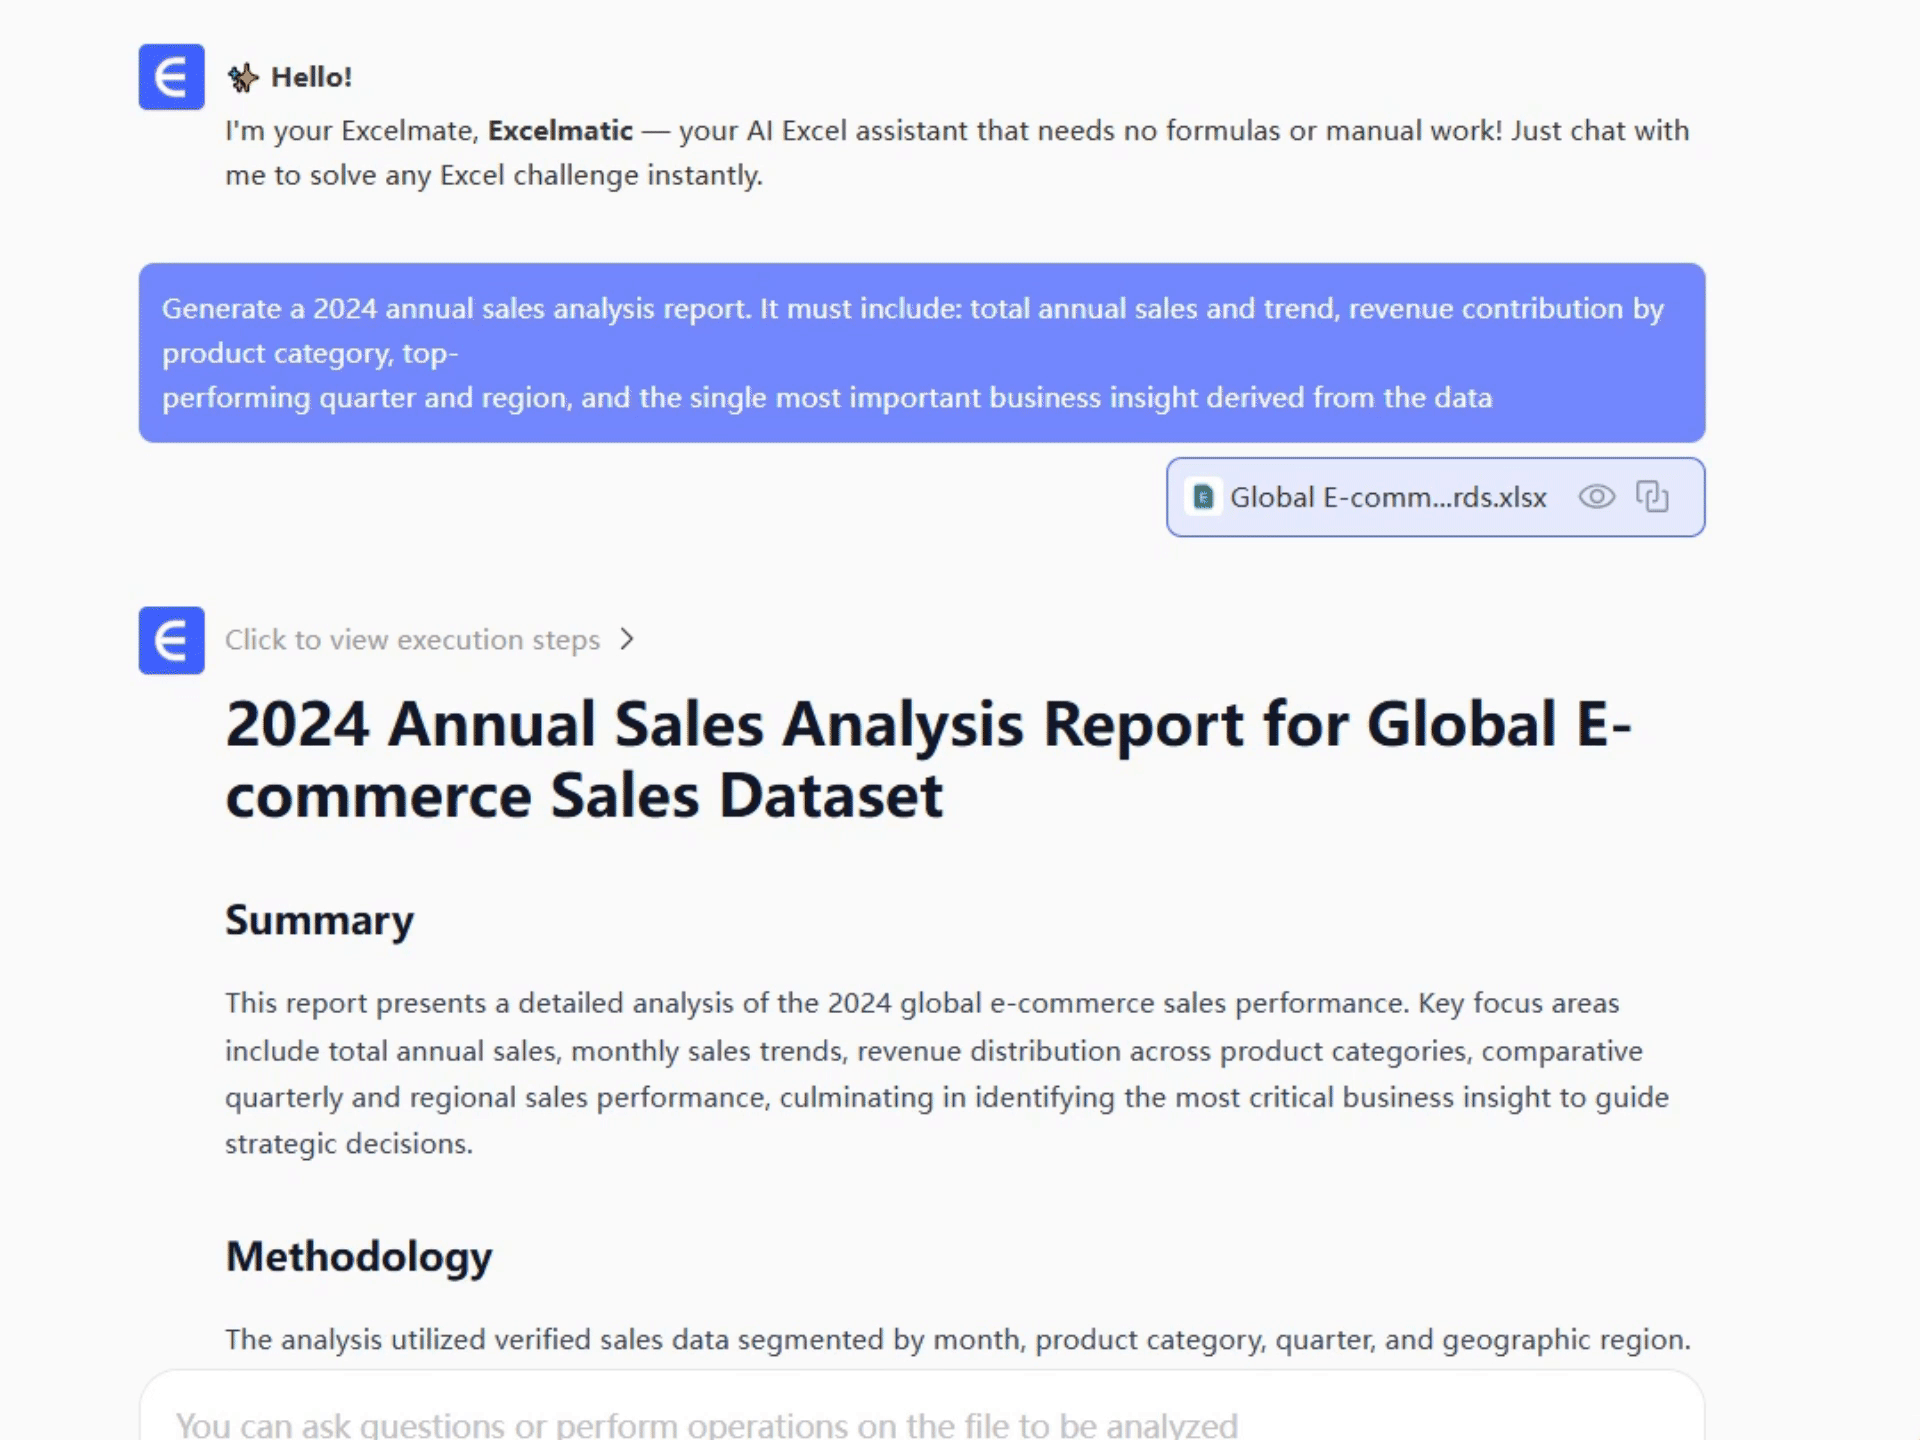1920x1440 pixels.
Task: Click the Hello! greeting text
Action: point(311,77)
